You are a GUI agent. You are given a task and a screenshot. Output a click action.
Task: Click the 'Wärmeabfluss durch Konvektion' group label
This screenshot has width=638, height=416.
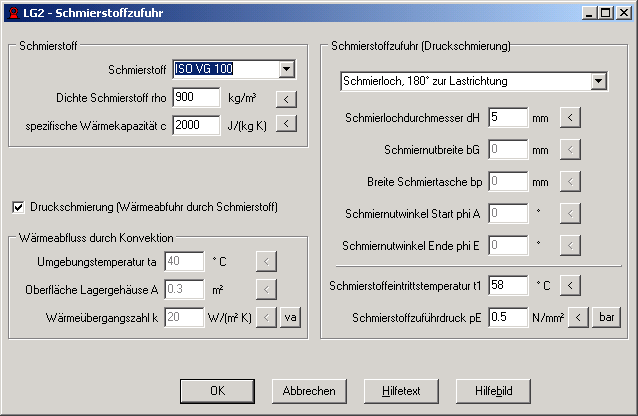pyautogui.click(x=96, y=238)
